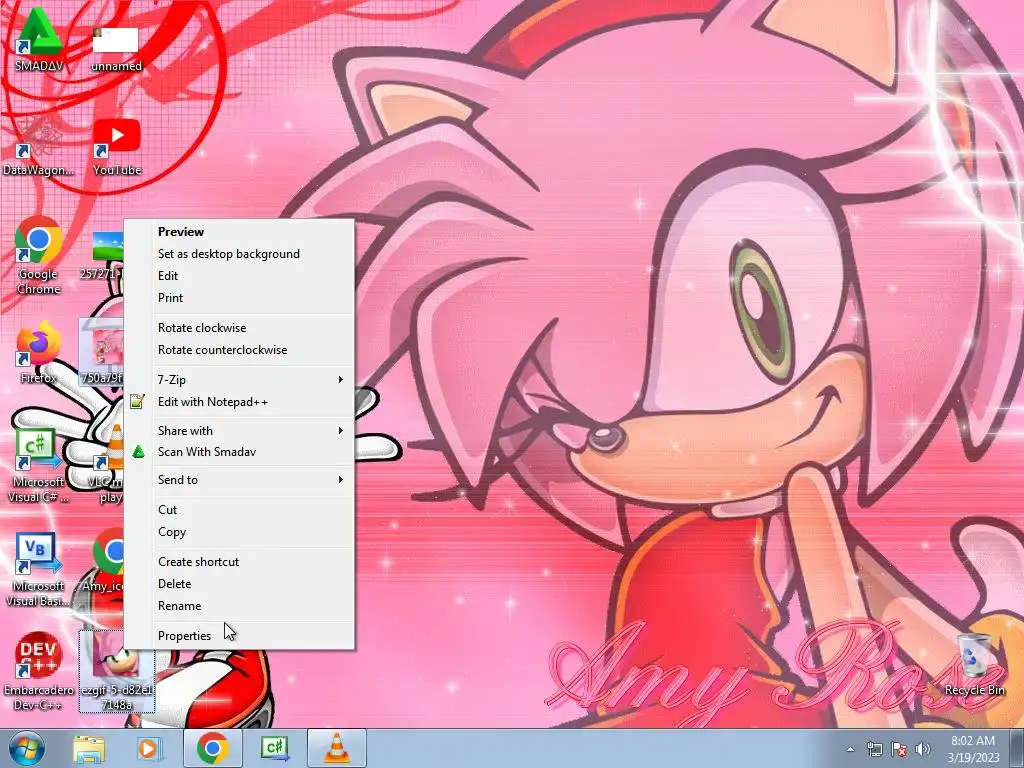Select the Google Chrome desktop icon

coord(39,255)
